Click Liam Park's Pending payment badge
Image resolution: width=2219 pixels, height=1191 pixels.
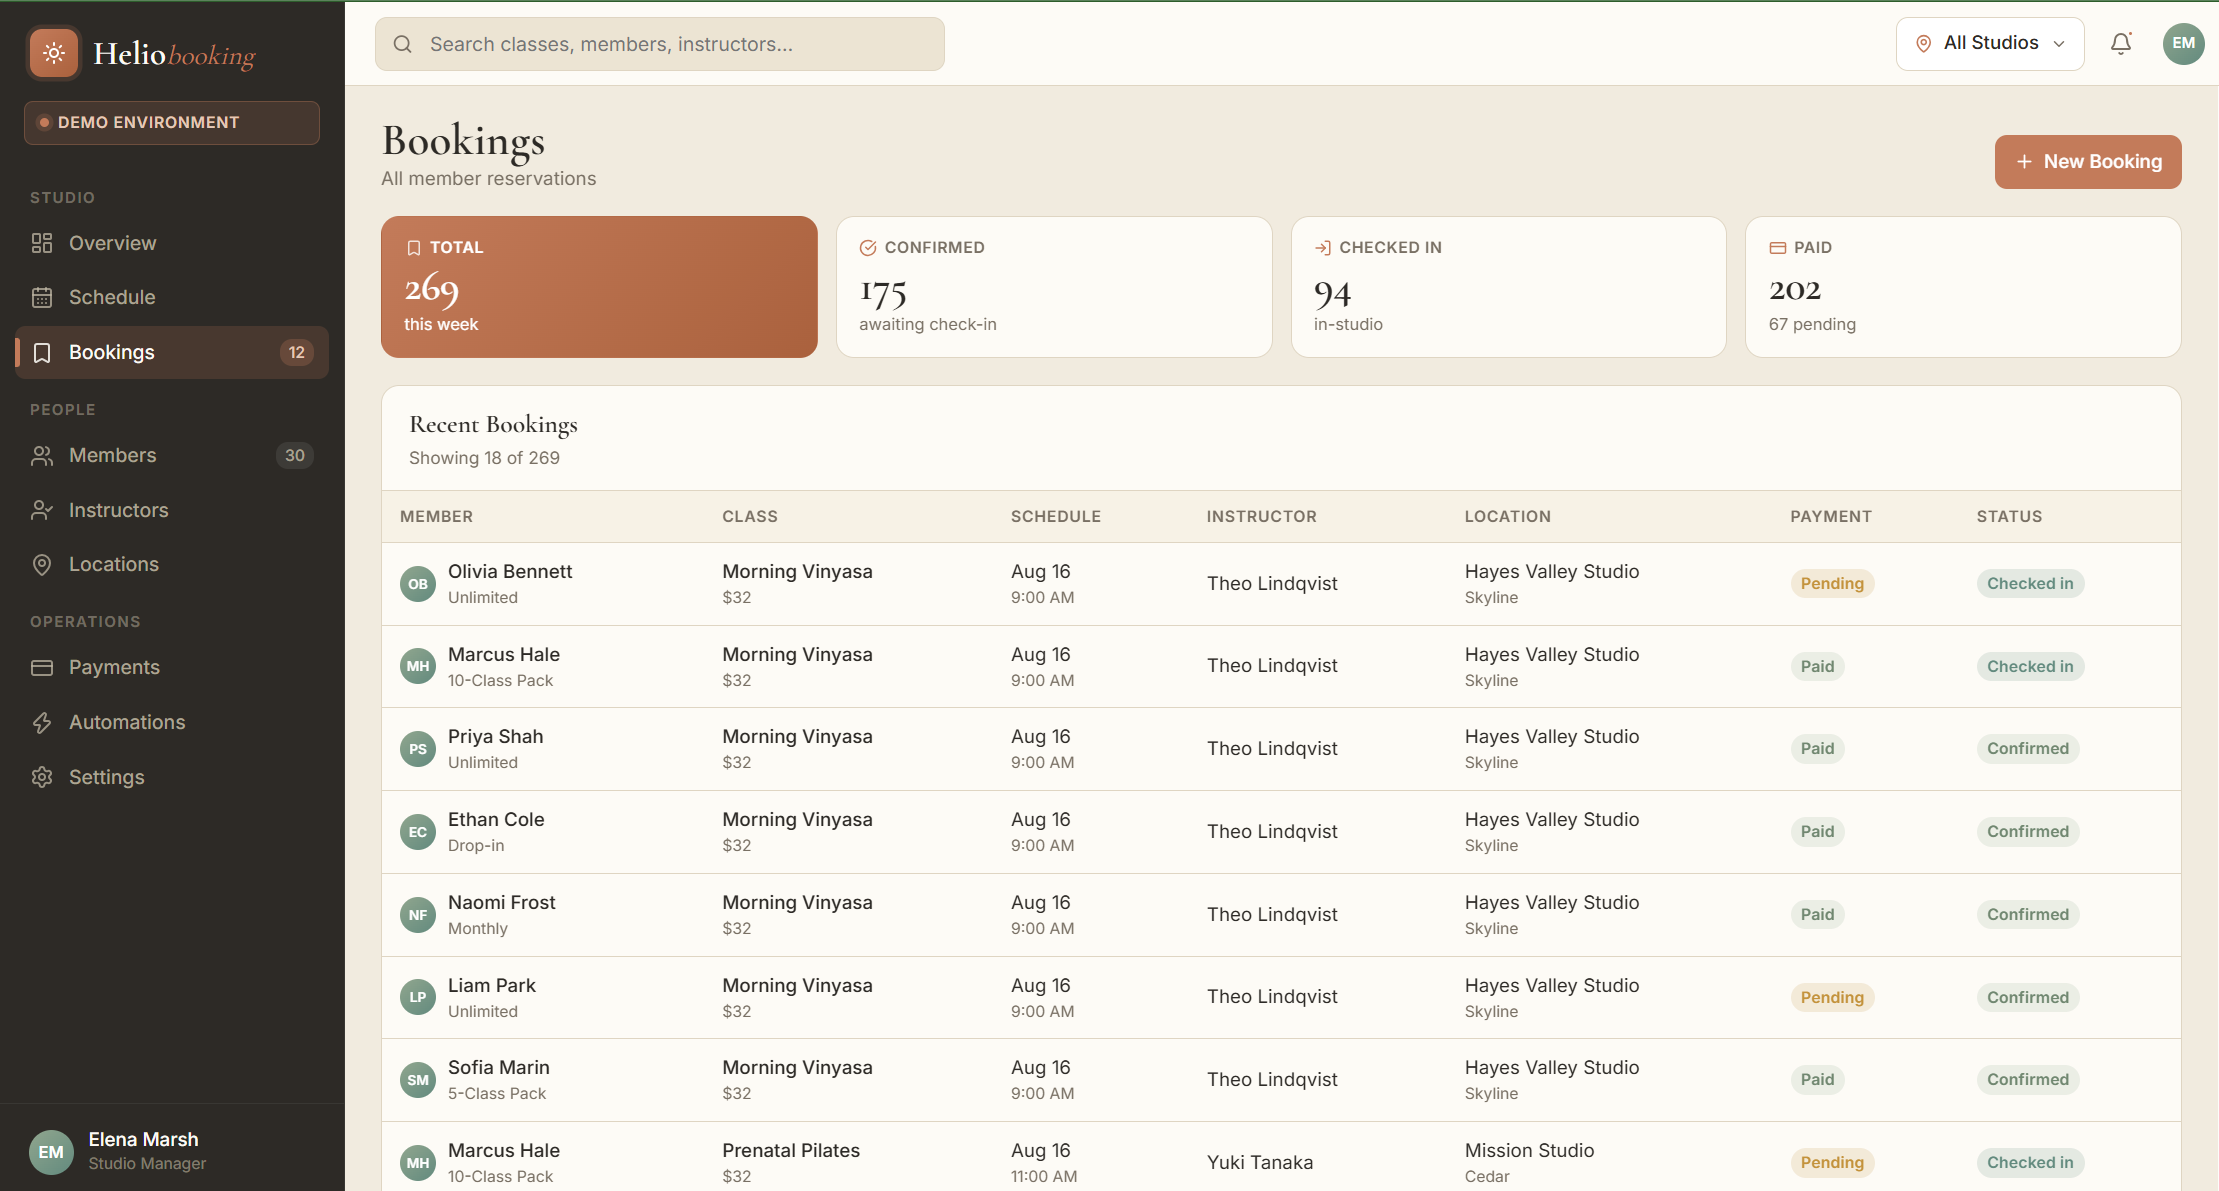(x=1832, y=998)
